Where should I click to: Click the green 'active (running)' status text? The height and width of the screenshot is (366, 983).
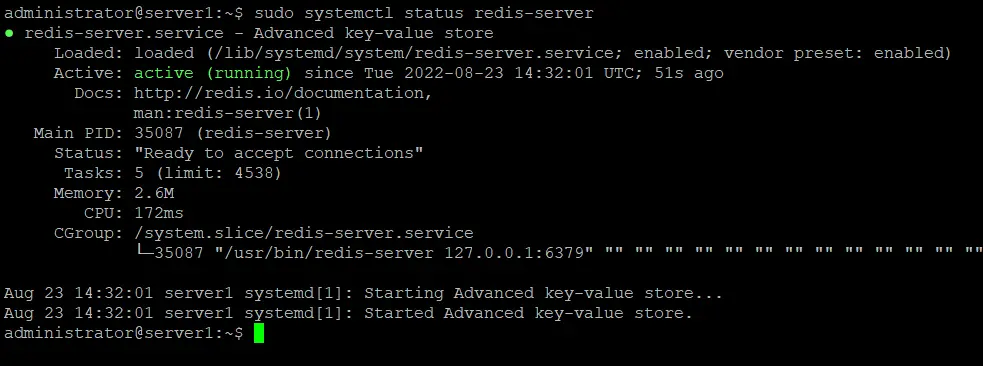click(x=213, y=73)
